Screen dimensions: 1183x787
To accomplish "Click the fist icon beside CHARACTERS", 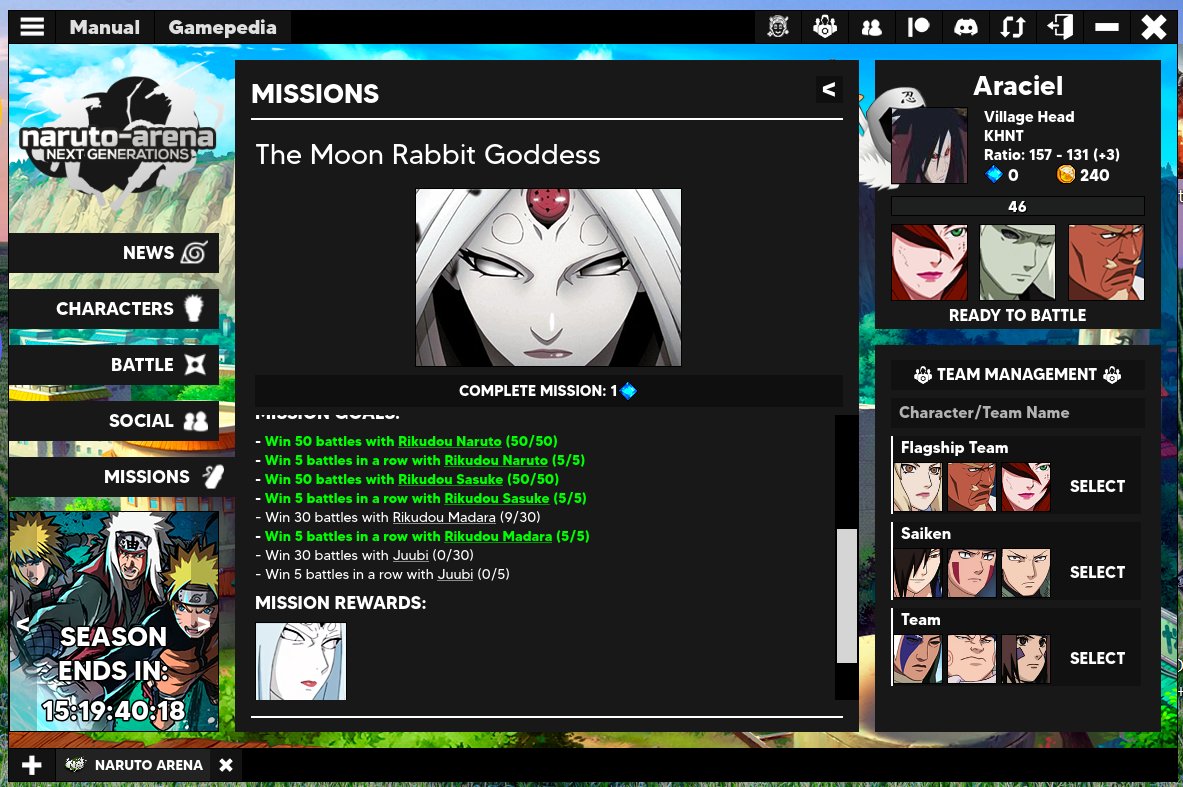I will coord(194,309).
